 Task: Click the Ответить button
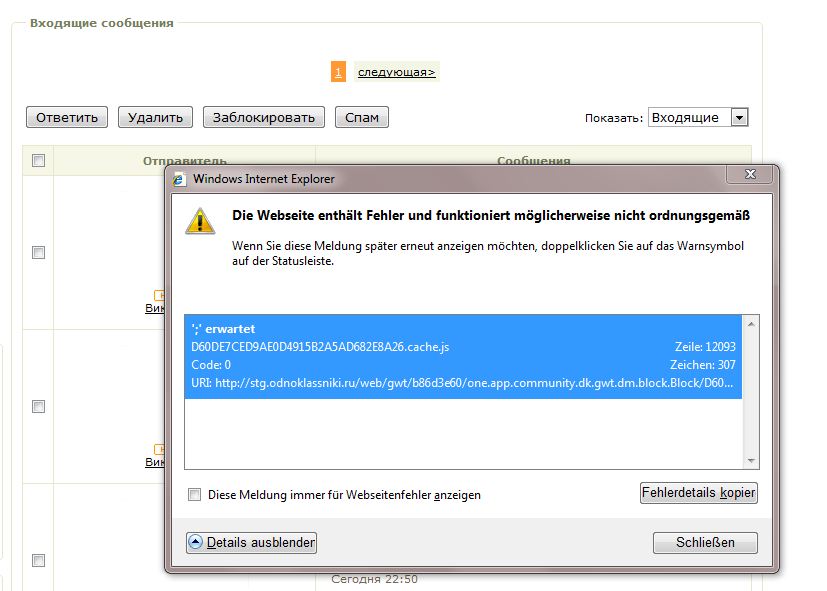(x=67, y=117)
